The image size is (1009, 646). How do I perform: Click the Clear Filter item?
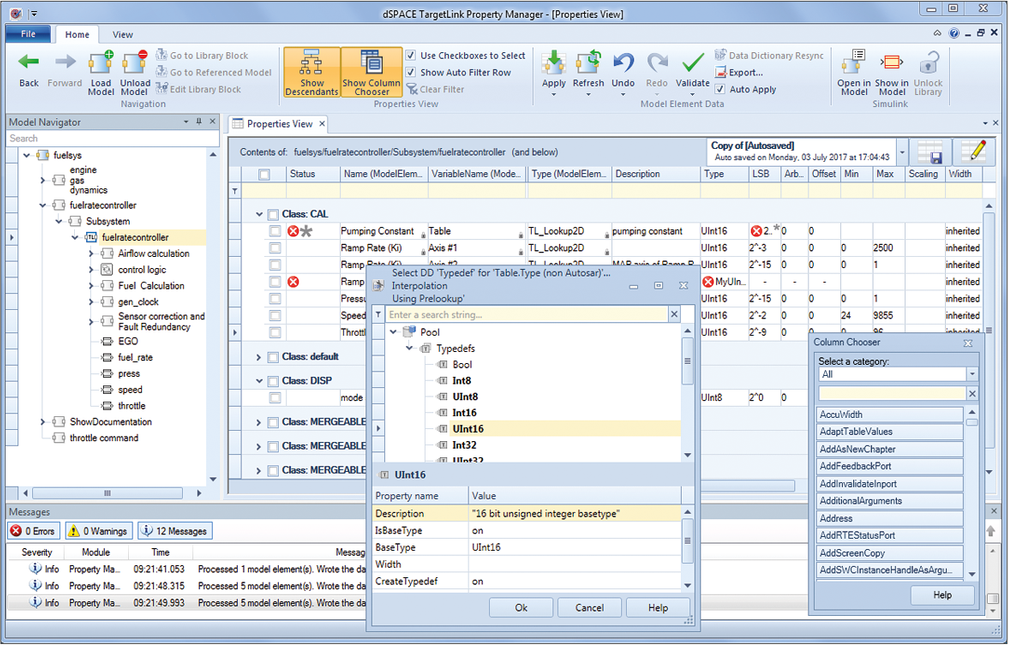point(435,89)
